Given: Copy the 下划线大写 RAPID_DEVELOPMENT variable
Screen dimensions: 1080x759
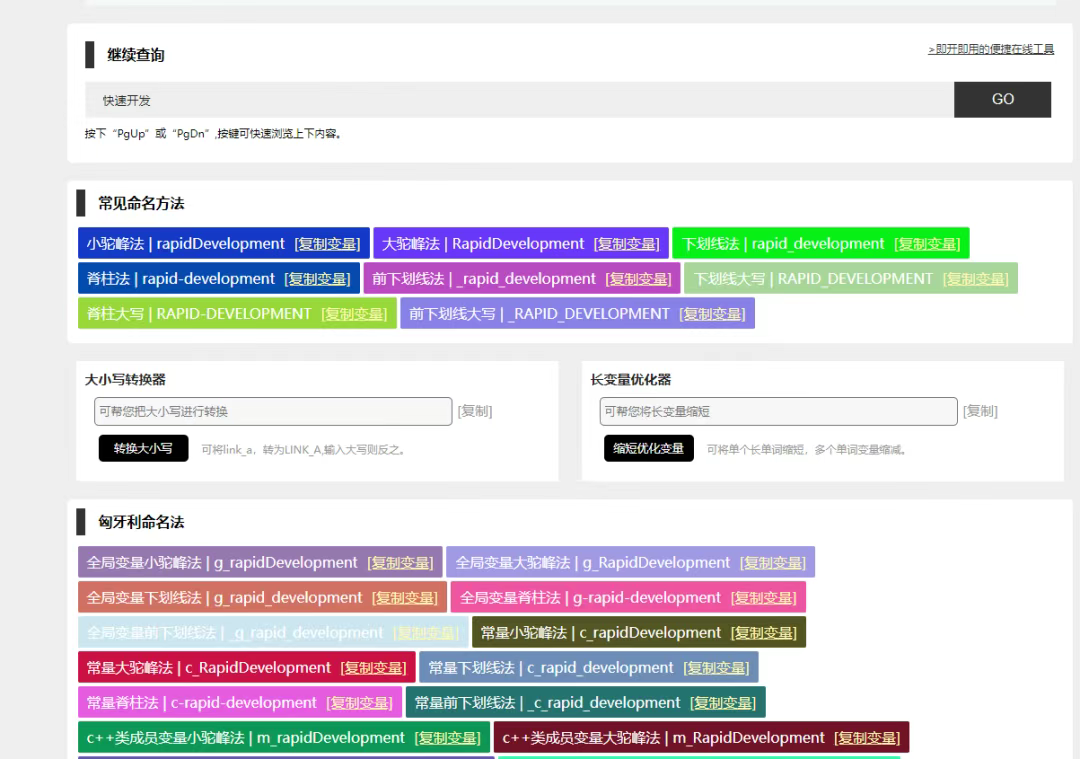Looking at the screenshot, I should tap(975, 279).
